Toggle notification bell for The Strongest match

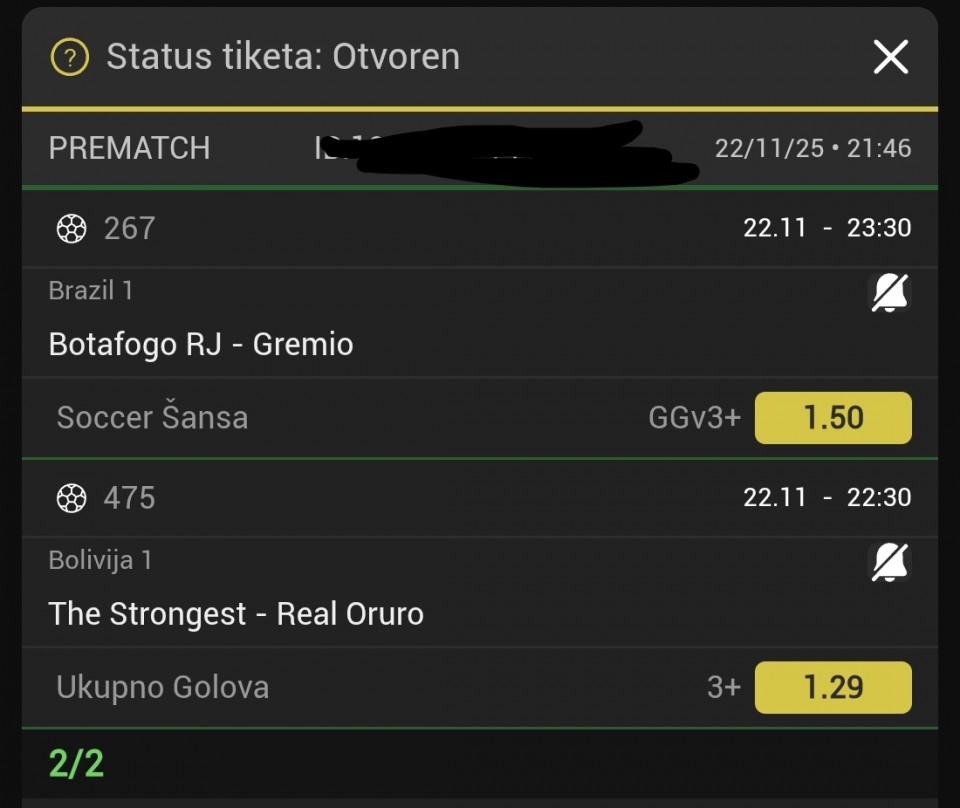[889, 564]
